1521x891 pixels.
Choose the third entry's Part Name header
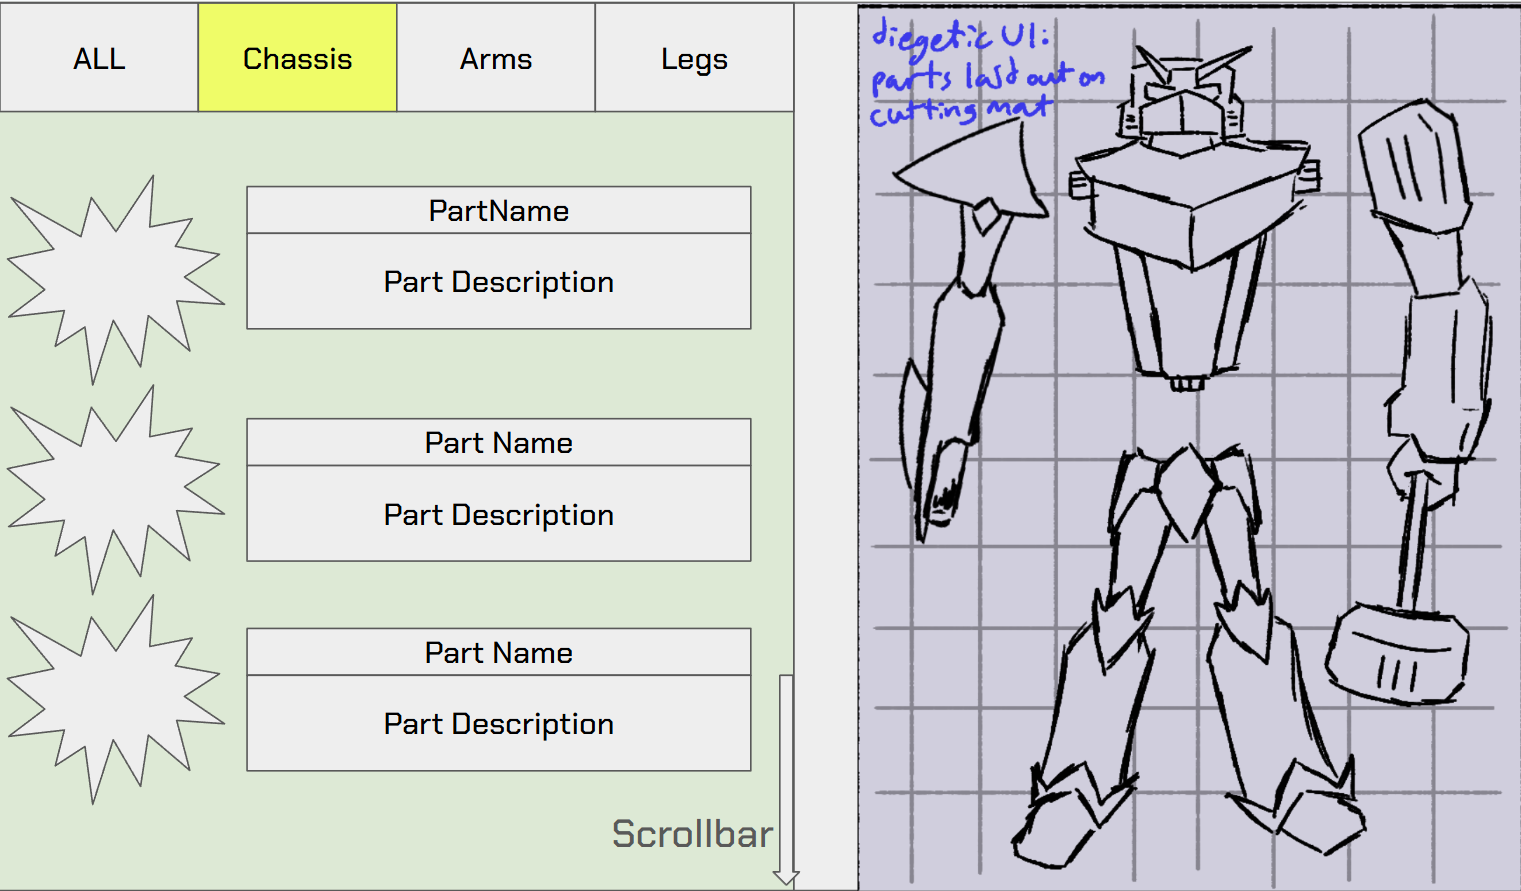[x=498, y=652]
